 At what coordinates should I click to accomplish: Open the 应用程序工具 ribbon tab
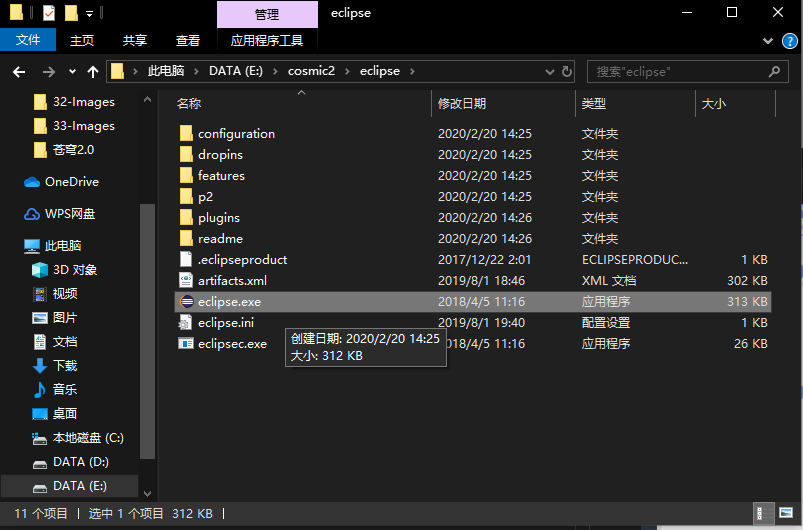pos(267,40)
